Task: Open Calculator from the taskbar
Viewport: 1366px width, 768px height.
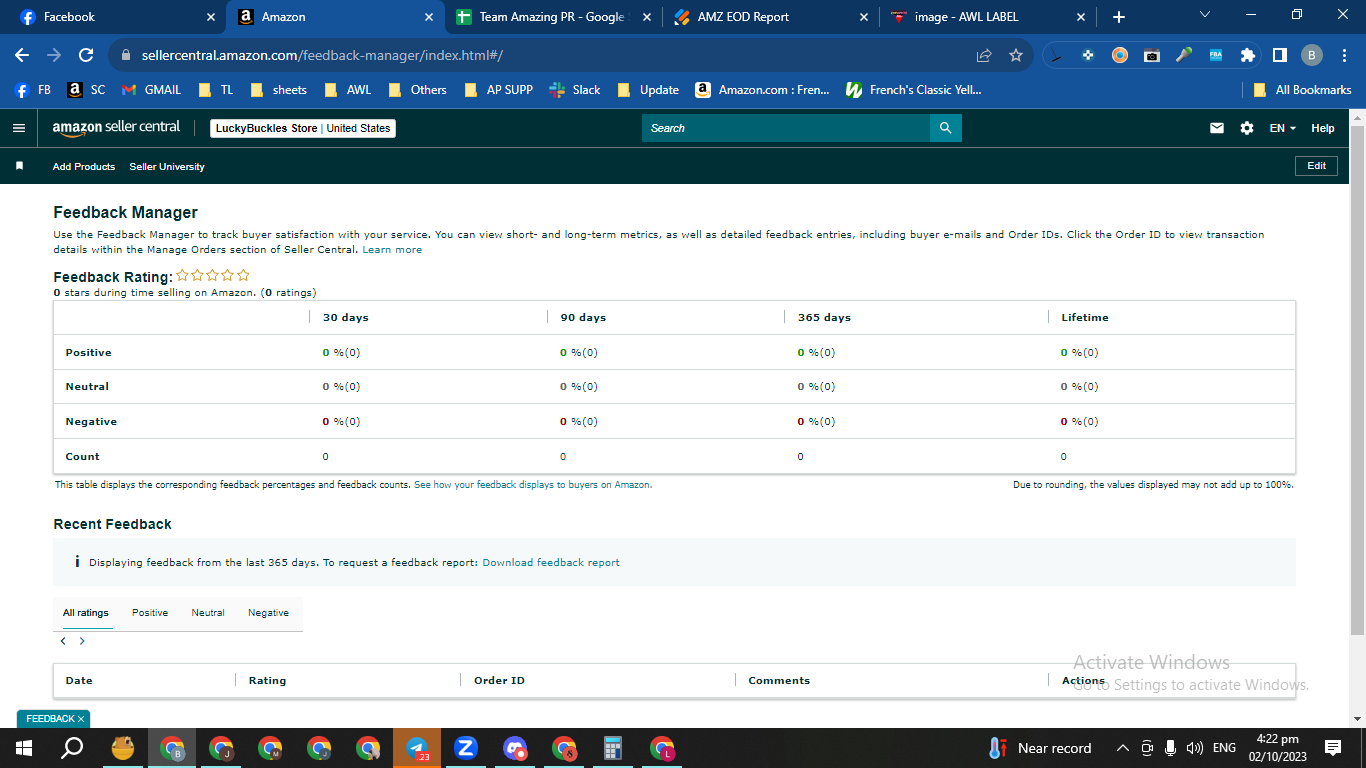Action: point(613,748)
